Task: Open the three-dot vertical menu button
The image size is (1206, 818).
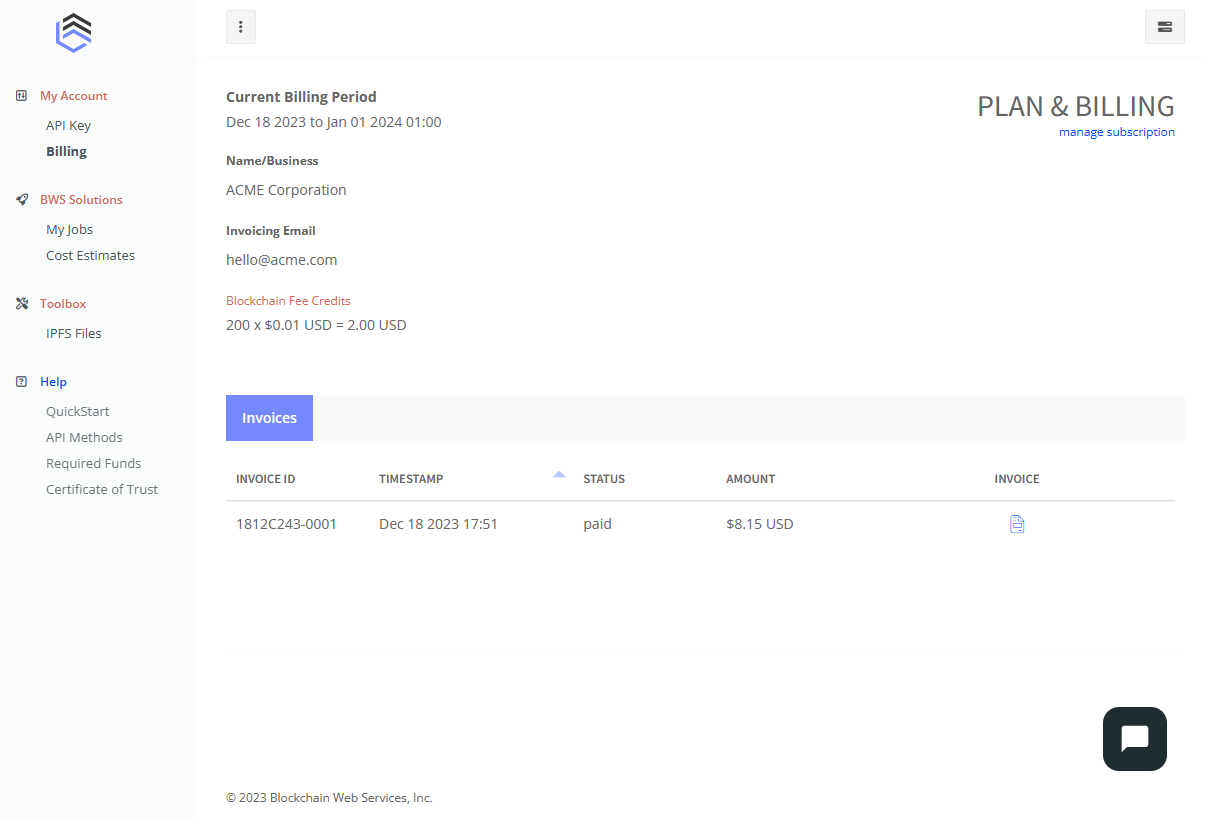Action: 241,27
